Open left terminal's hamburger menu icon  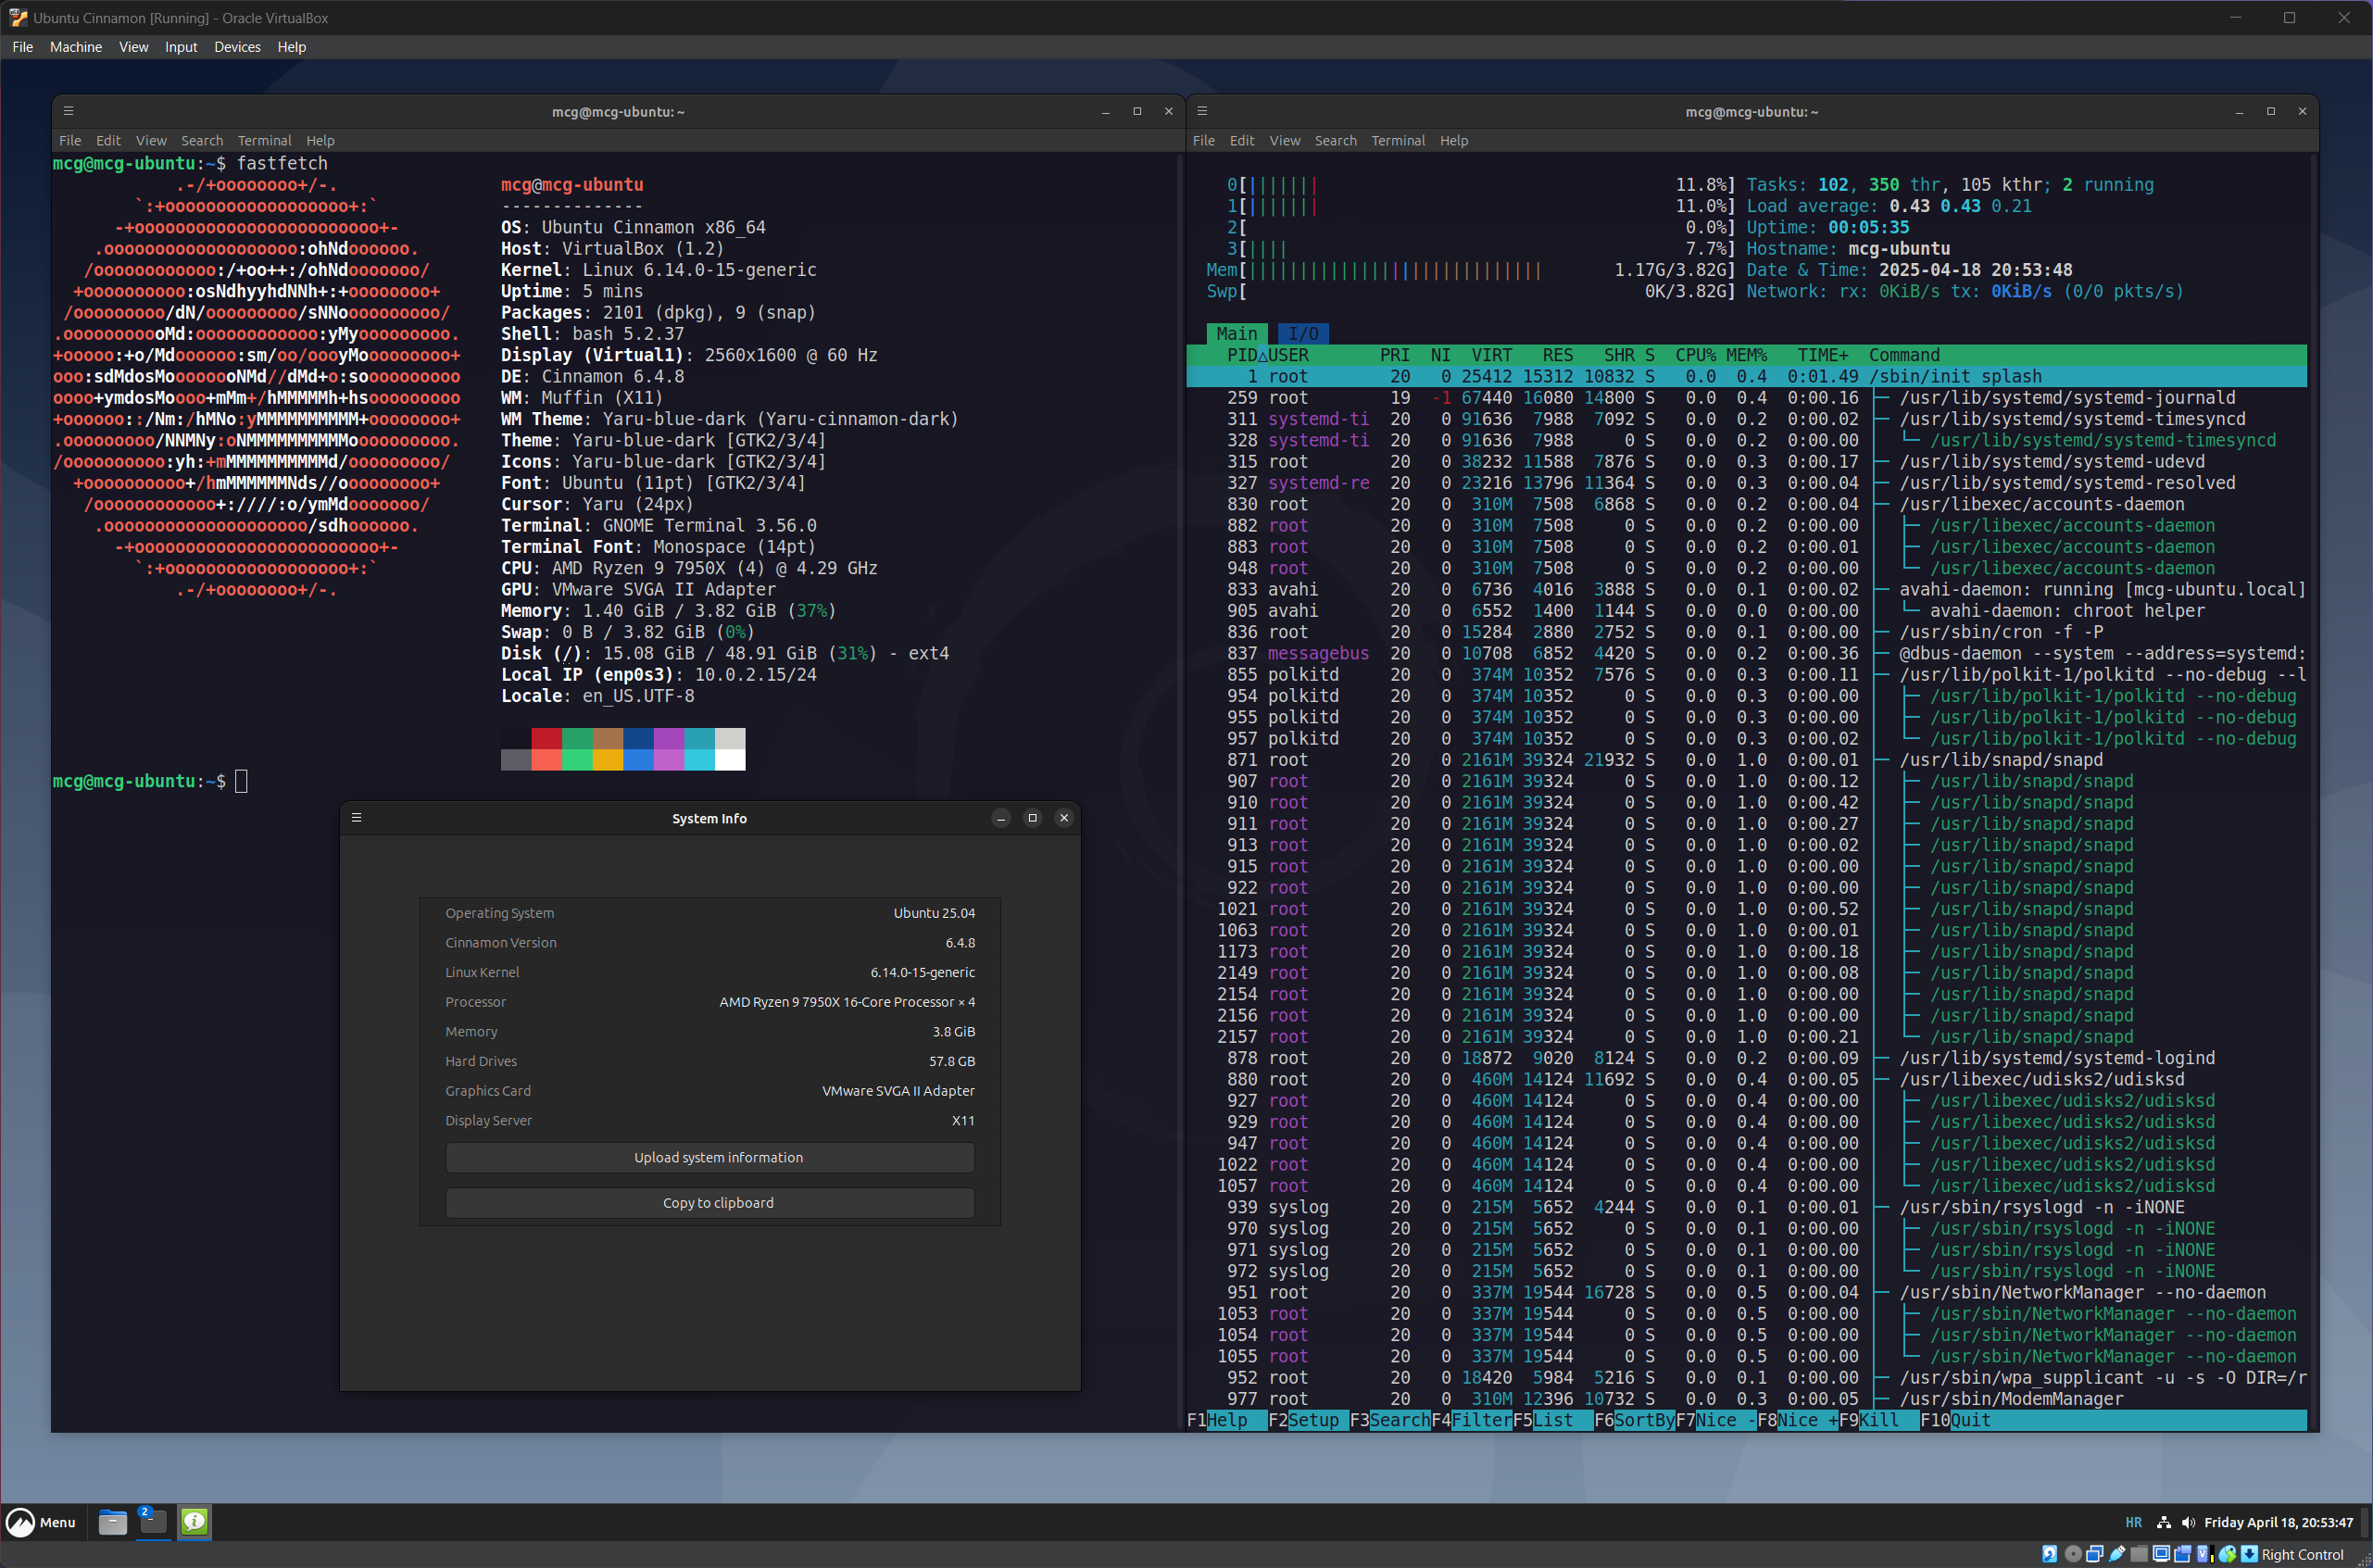point(68,111)
